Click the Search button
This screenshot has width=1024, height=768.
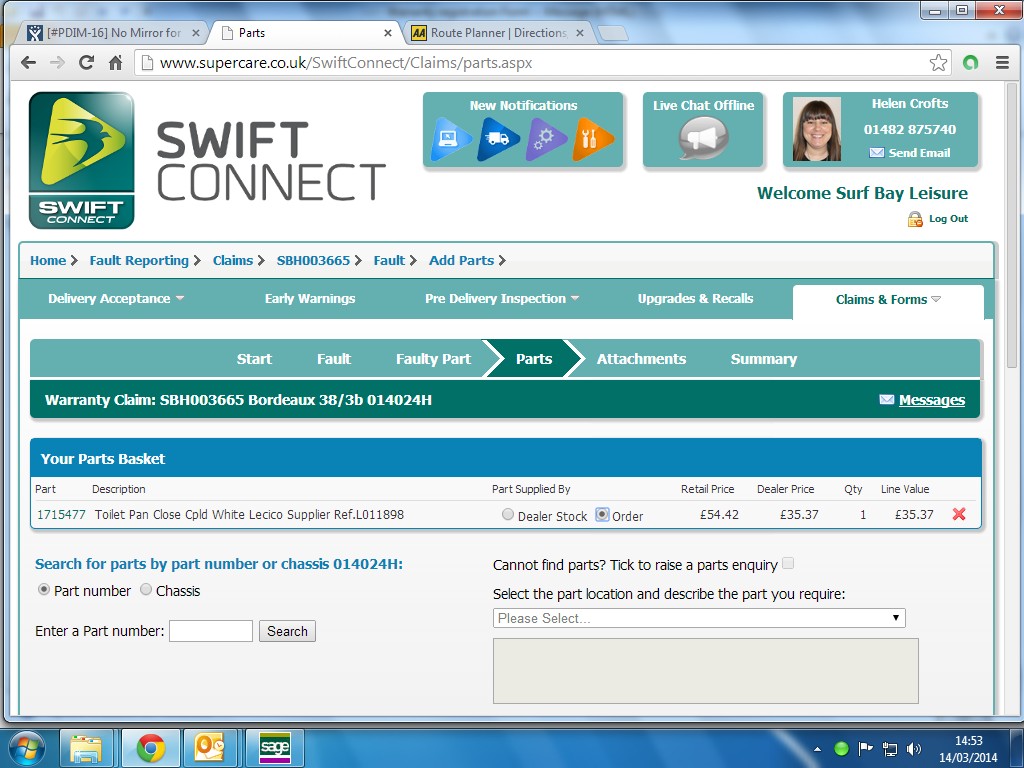pyautogui.click(x=287, y=631)
